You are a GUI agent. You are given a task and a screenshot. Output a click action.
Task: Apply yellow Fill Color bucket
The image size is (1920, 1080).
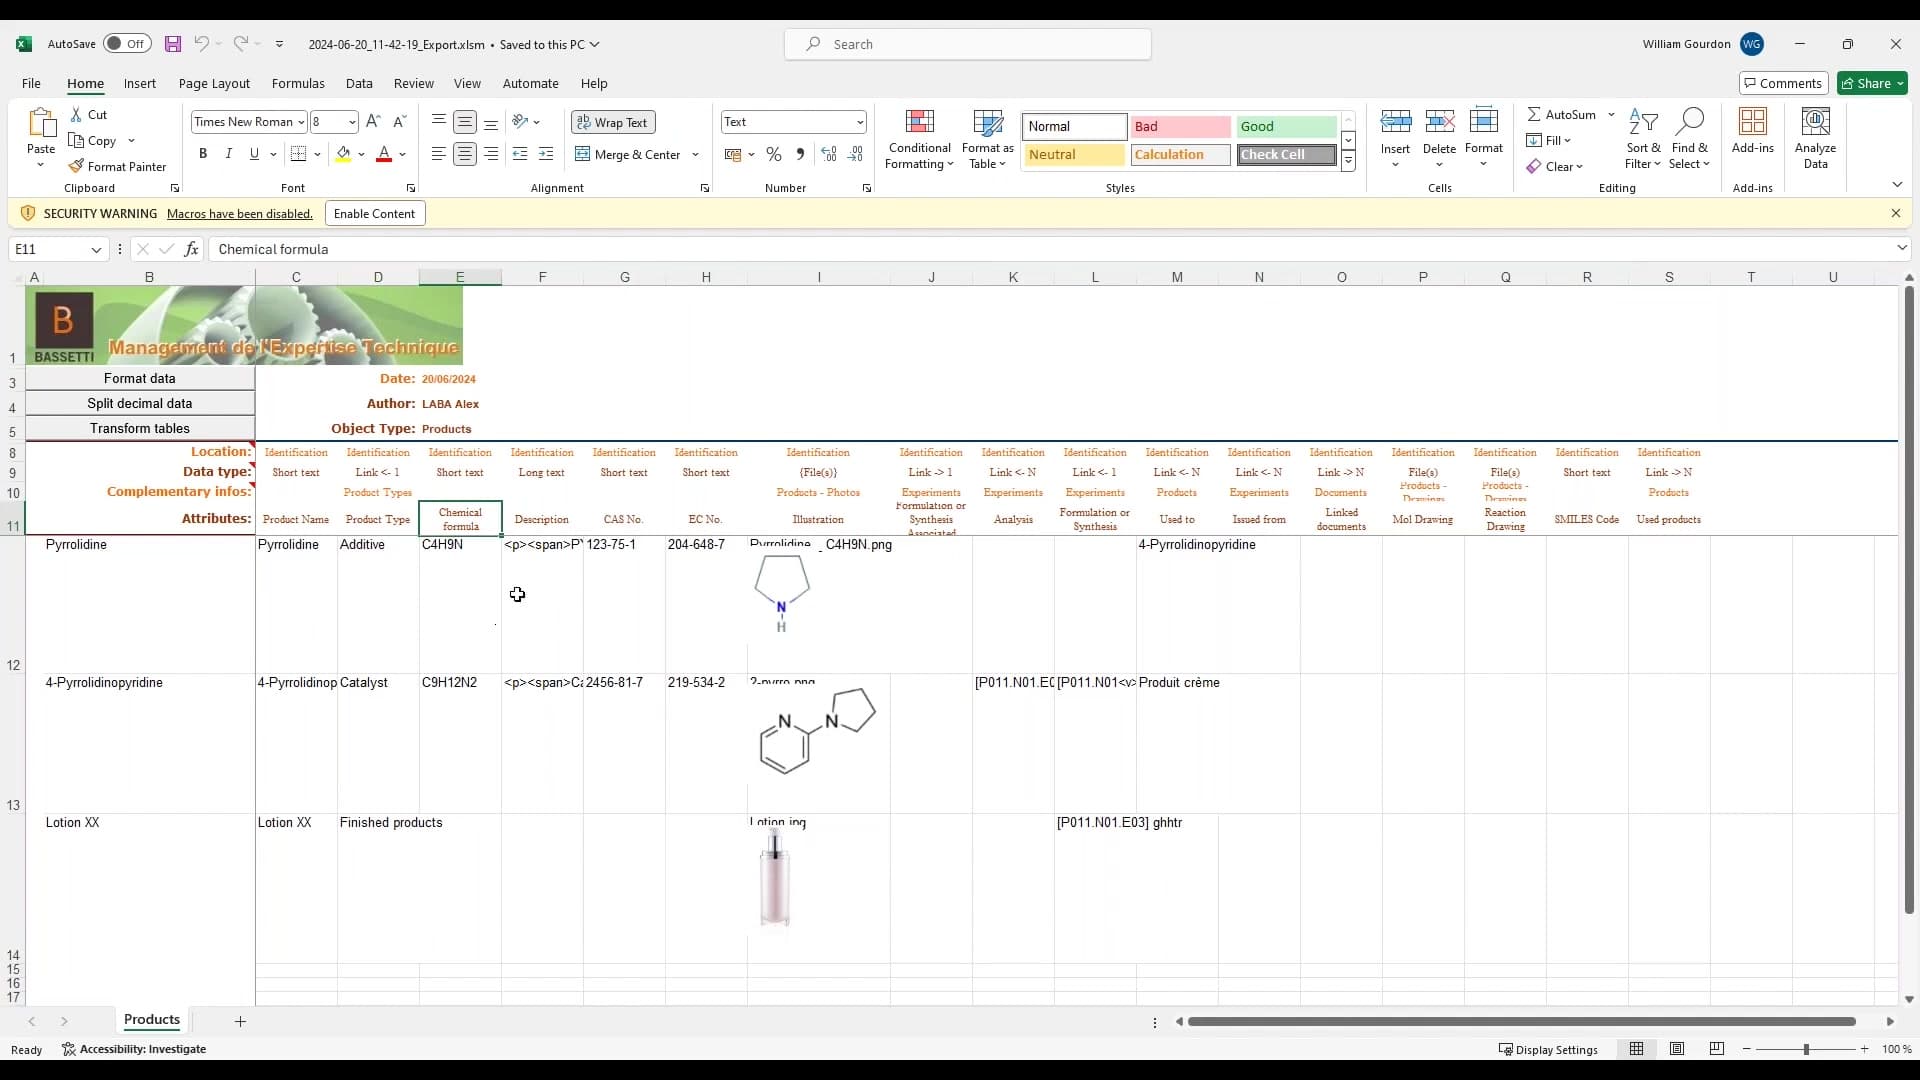click(343, 154)
